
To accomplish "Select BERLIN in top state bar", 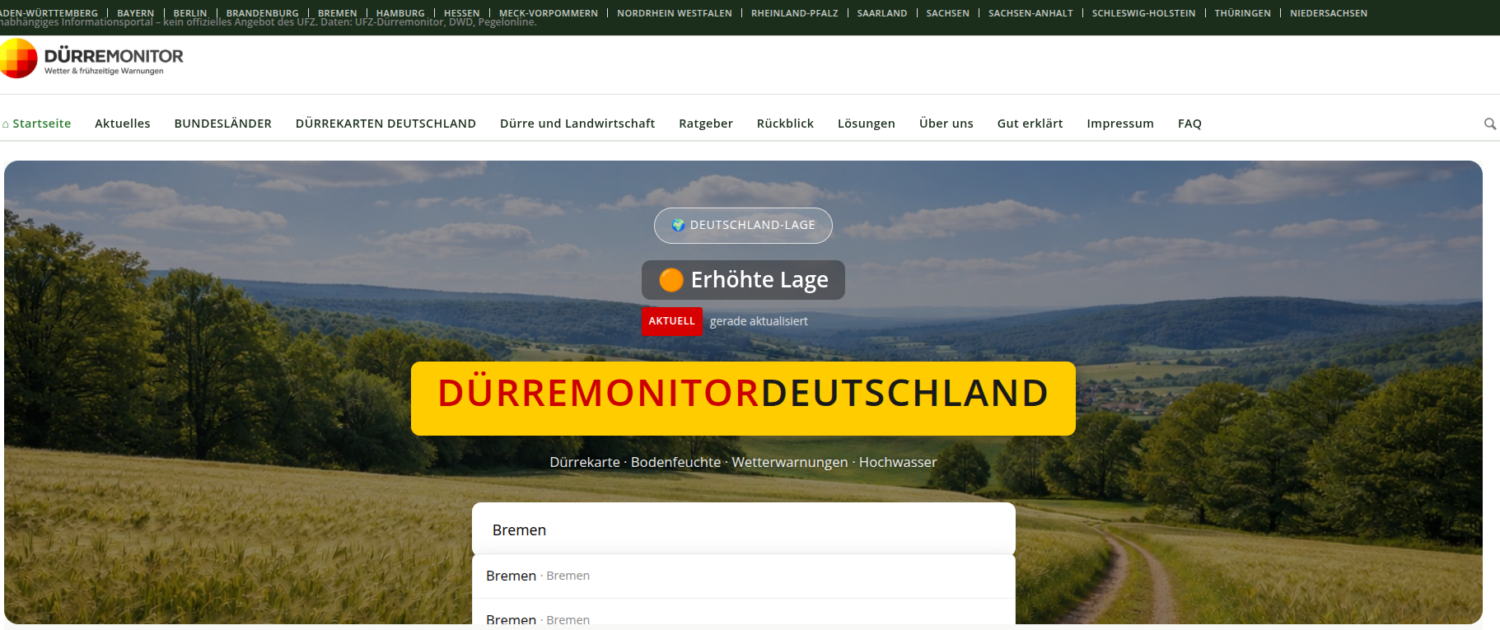I will [190, 13].
